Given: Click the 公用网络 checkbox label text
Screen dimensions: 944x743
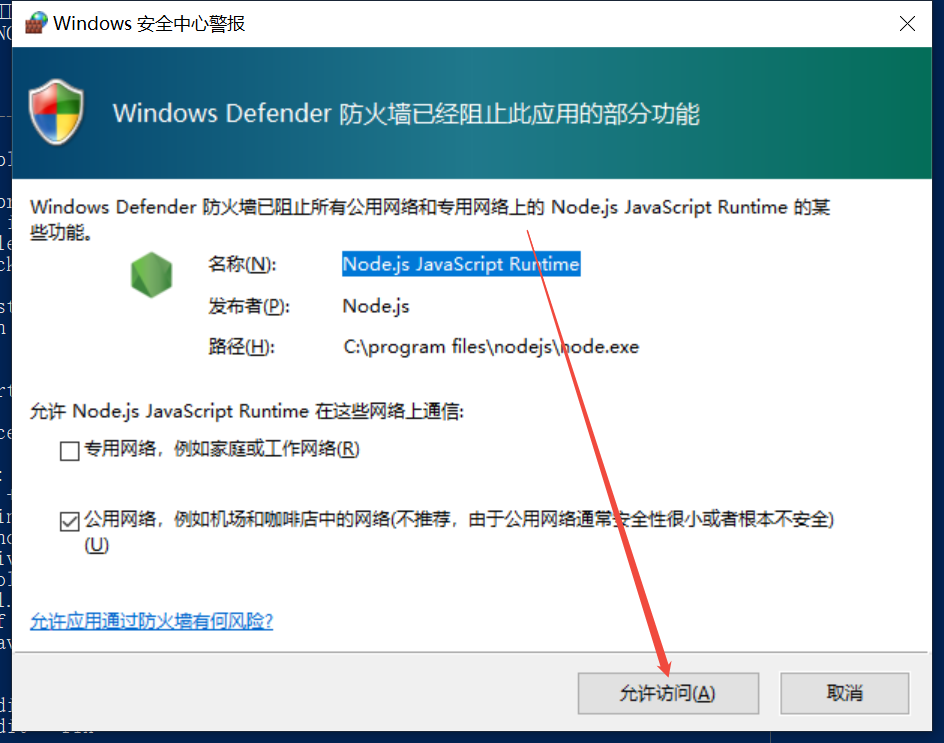Looking at the screenshot, I should pos(459,531).
